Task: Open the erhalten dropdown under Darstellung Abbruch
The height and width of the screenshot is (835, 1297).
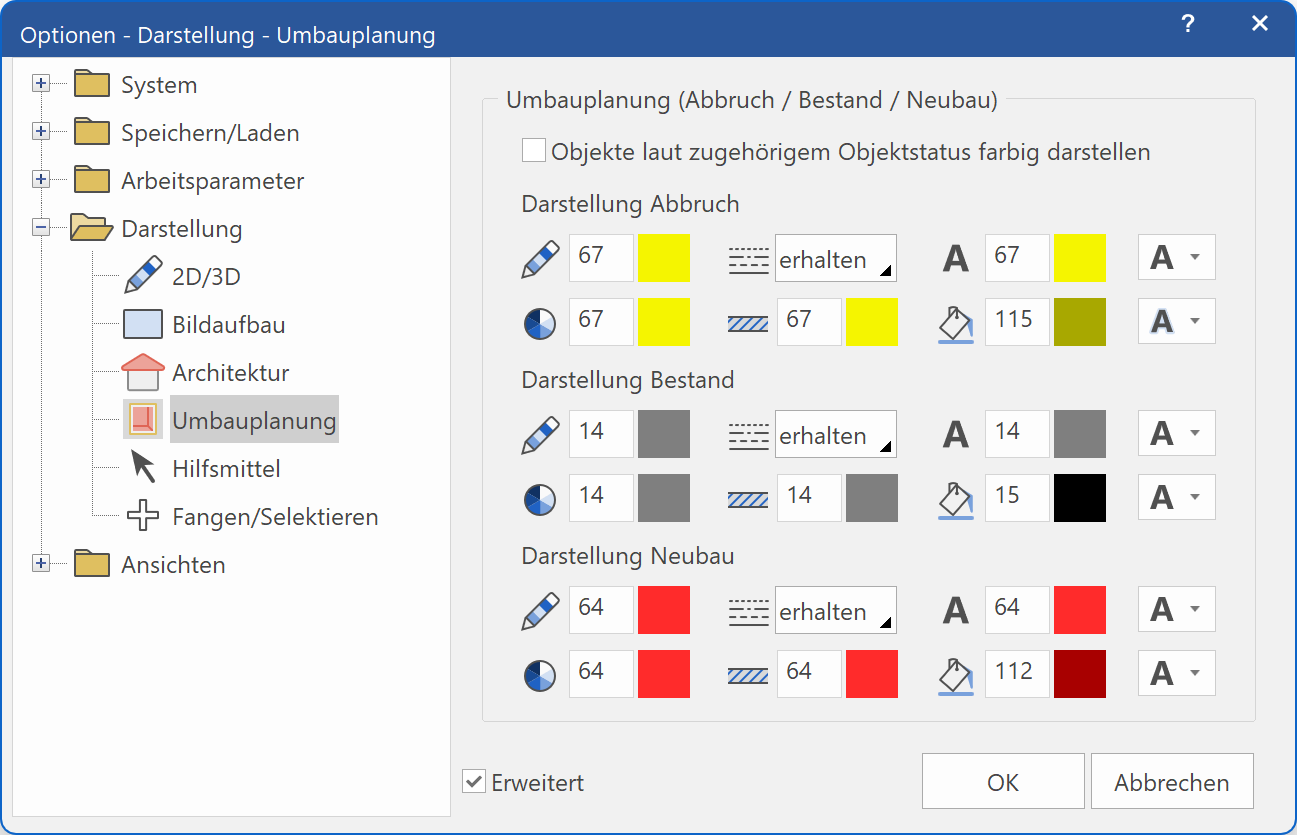Action: (x=835, y=258)
